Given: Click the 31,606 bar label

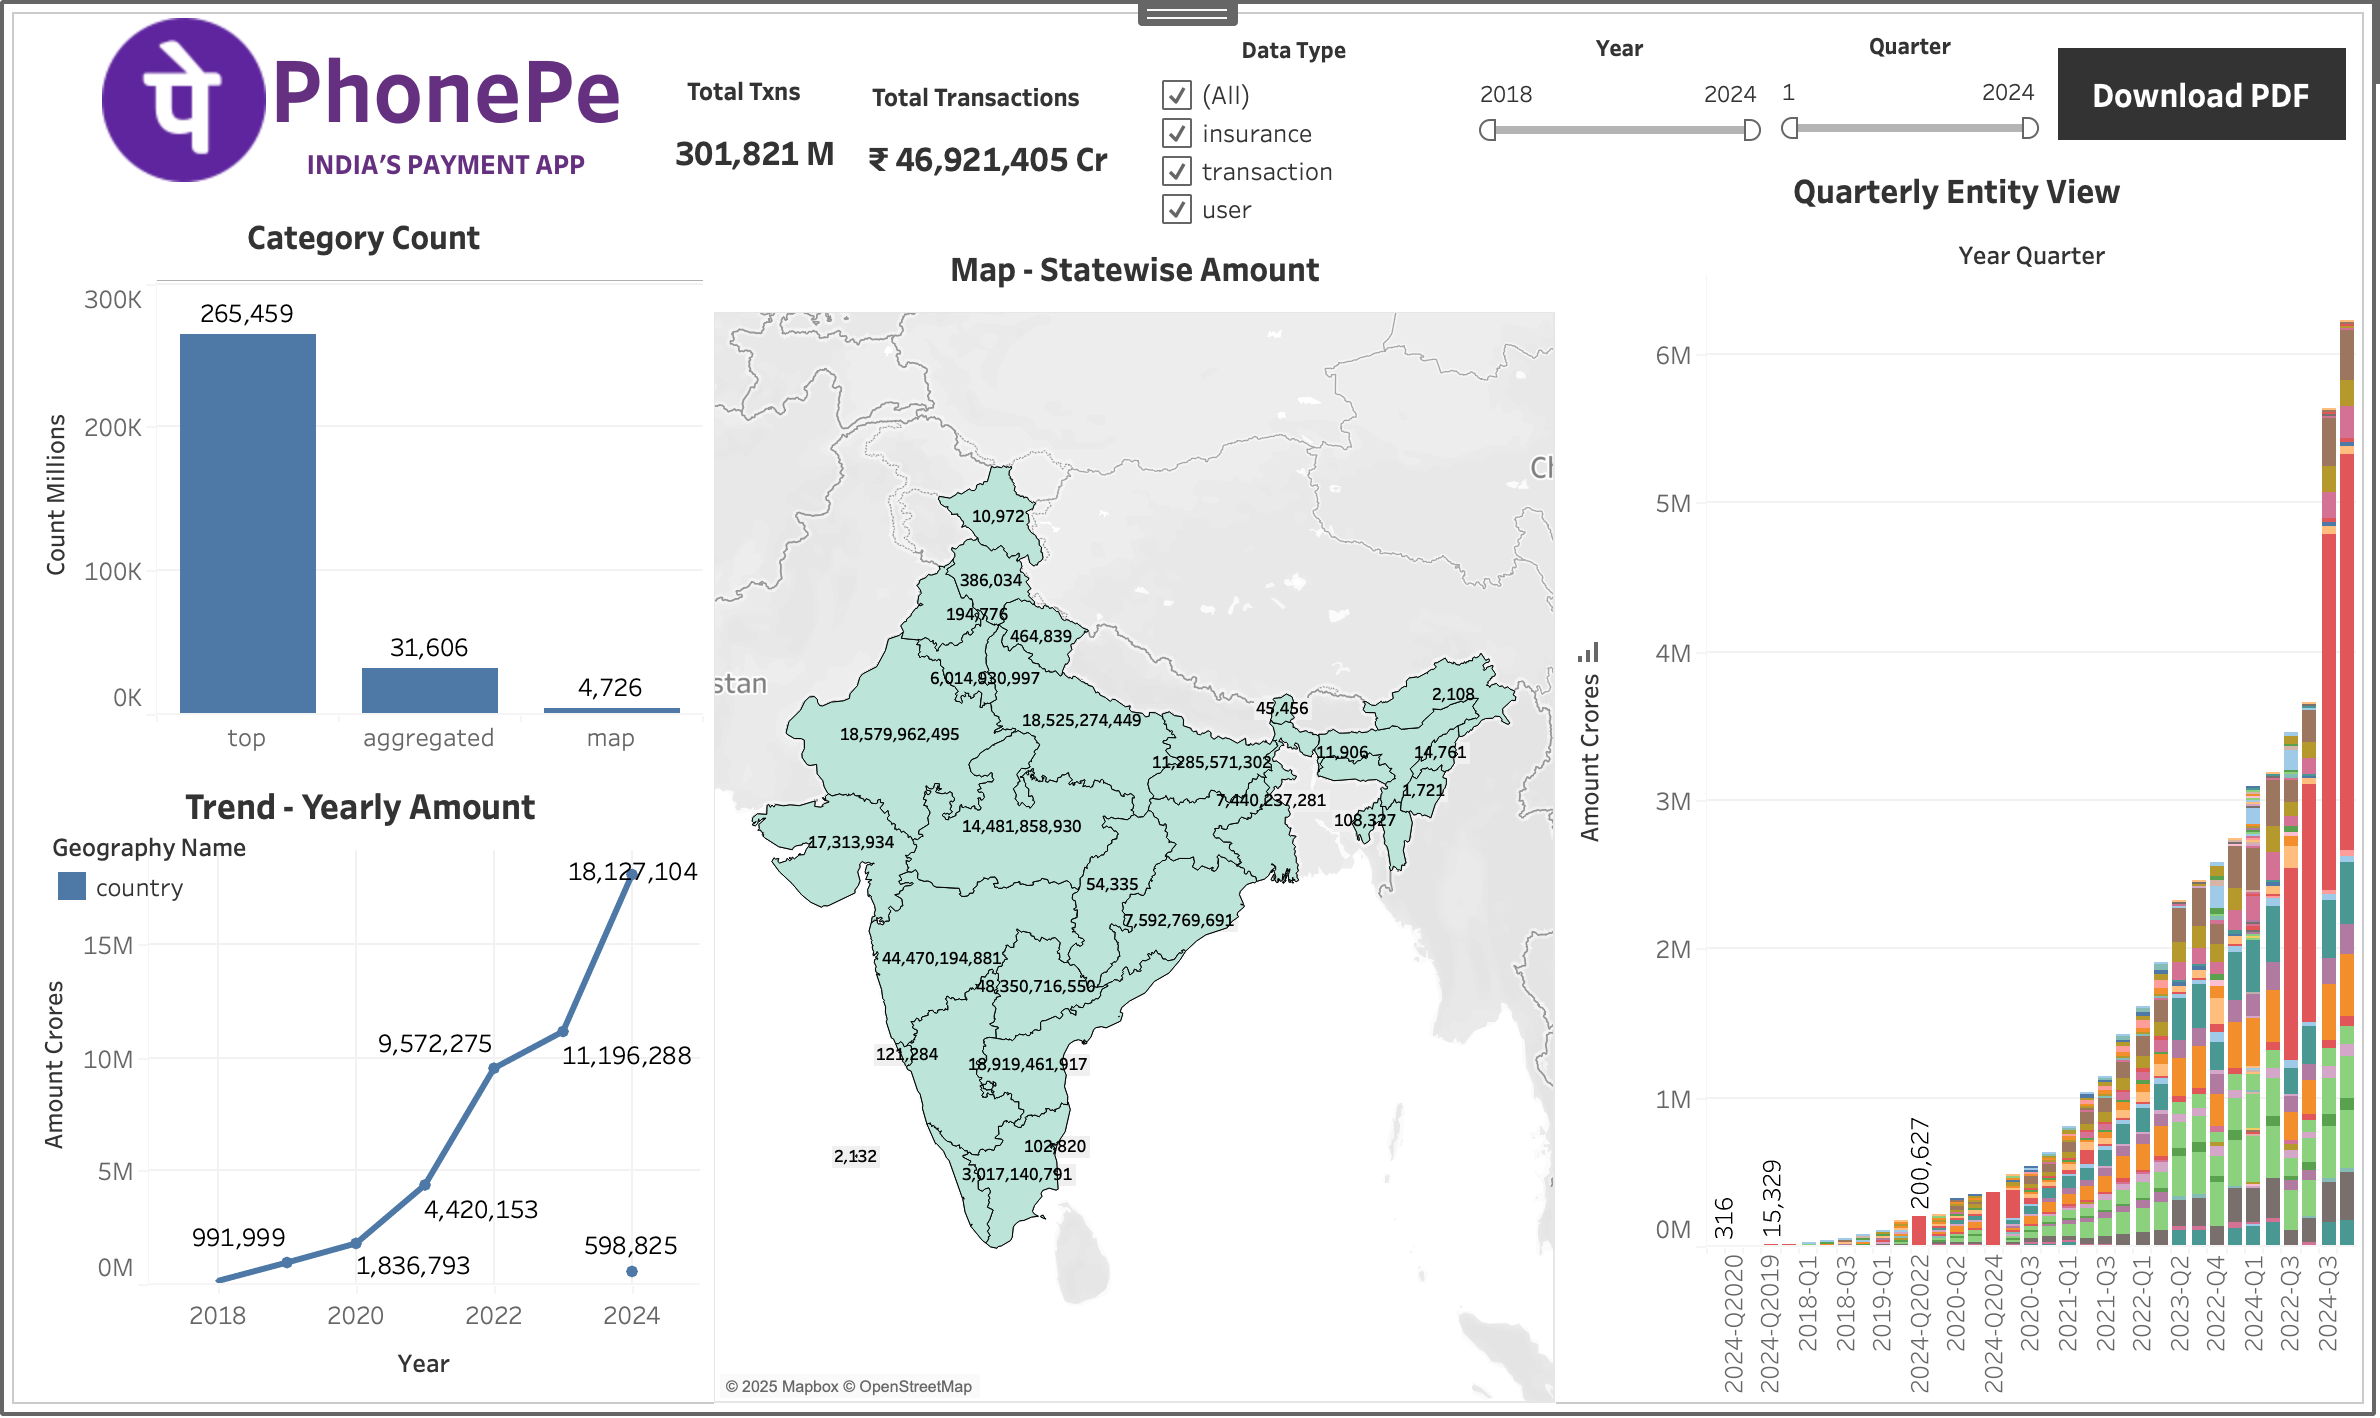Looking at the screenshot, I should point(429,648).
